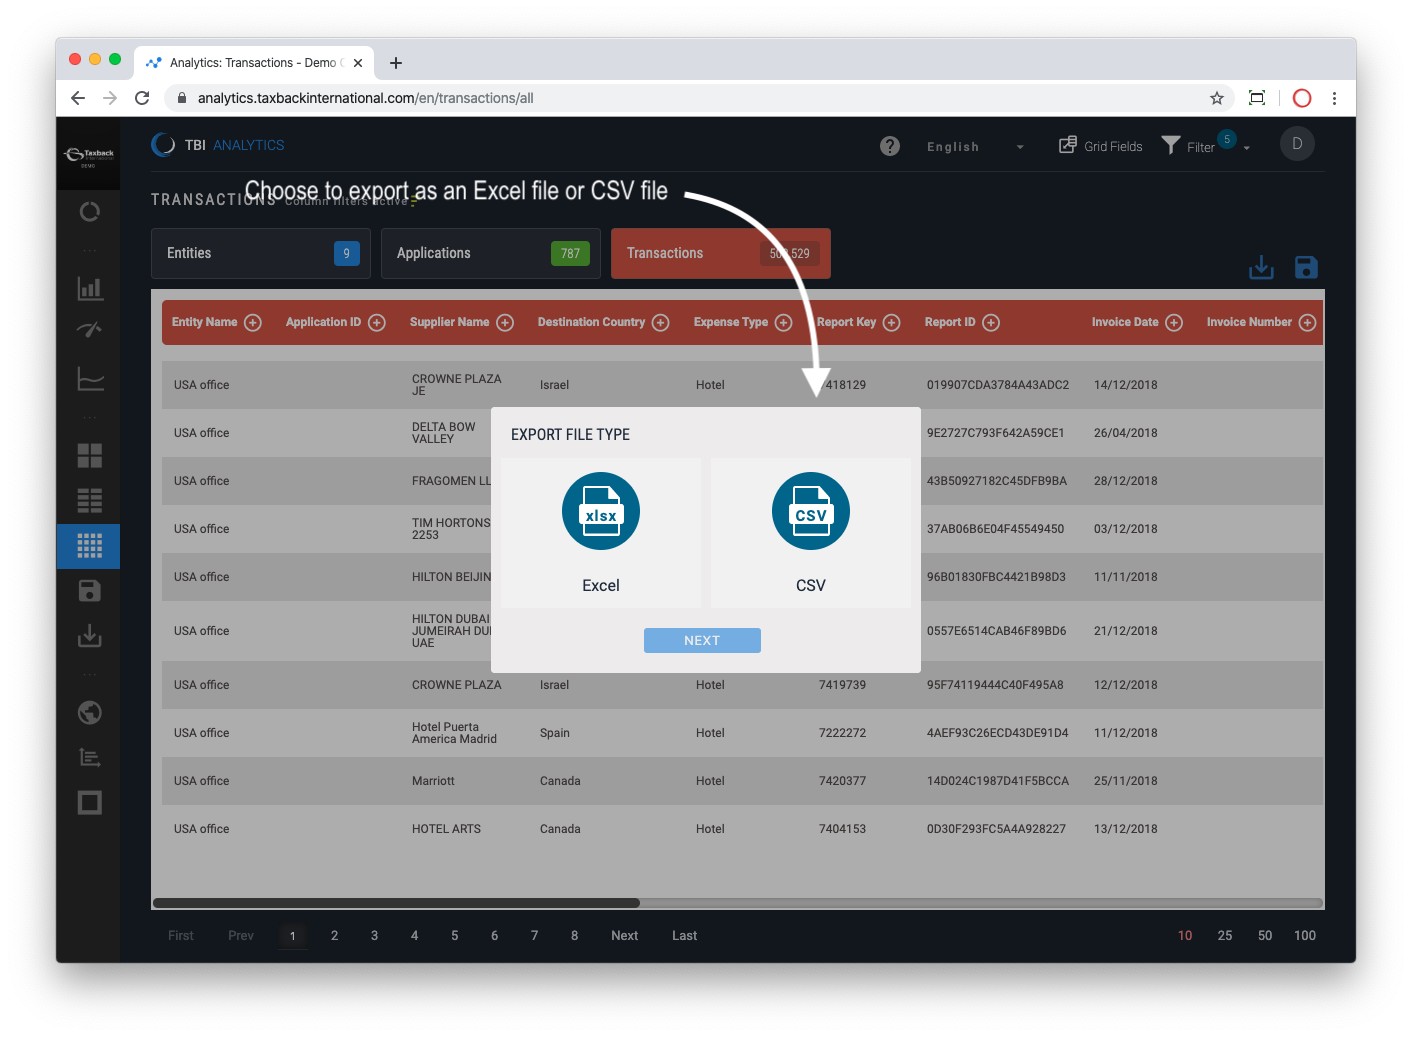The image size is (1412, 1037).
Task: Expand the Invoice Date column plus icon
Action: click(x=1174, y=322)
